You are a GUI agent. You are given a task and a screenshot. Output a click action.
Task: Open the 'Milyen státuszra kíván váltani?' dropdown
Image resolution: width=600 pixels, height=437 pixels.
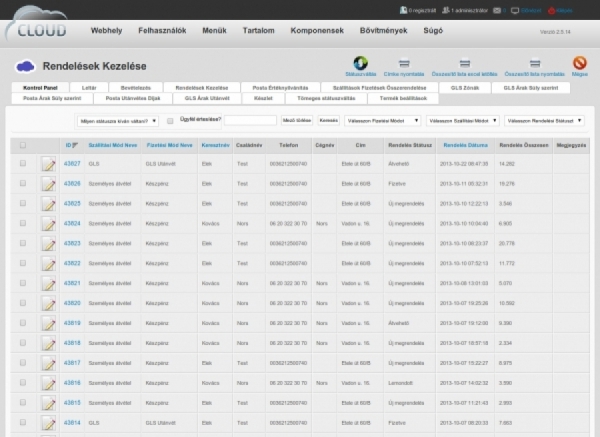click(x=118, y=121)
